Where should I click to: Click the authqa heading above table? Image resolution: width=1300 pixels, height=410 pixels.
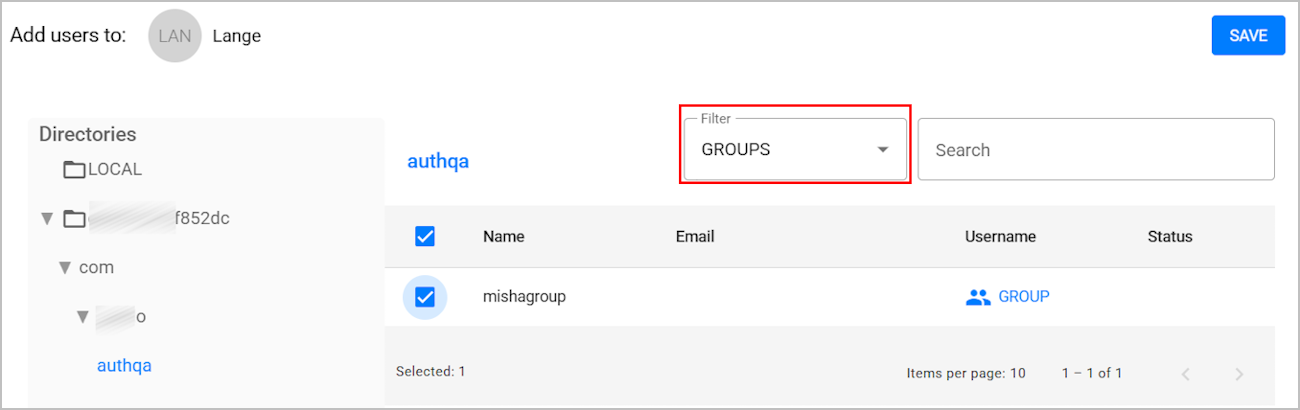[x=438, y=161]
